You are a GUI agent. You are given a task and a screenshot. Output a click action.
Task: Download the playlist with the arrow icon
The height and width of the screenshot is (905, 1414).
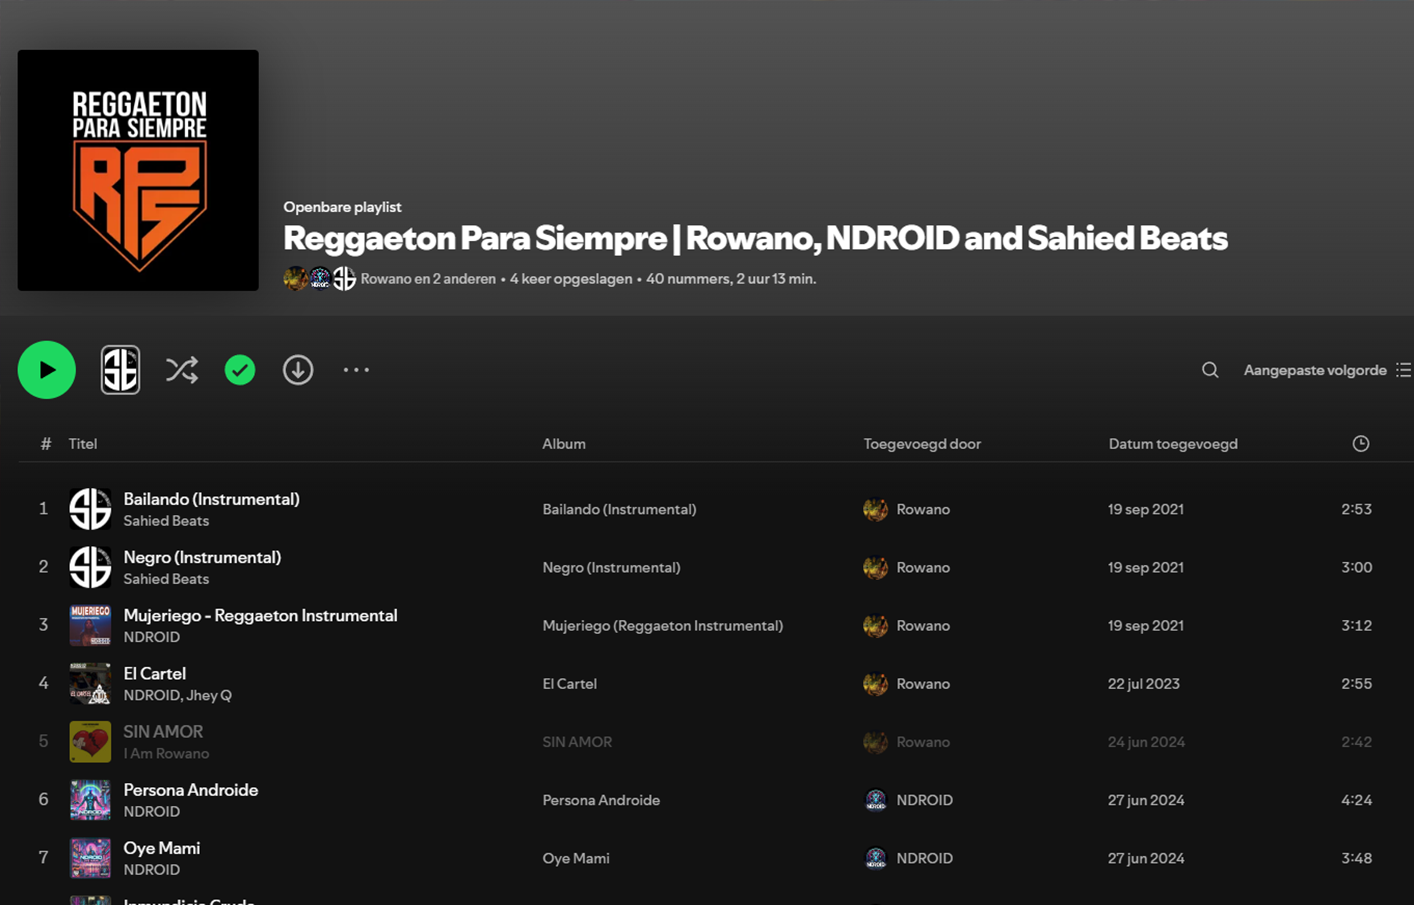point(298,370)
